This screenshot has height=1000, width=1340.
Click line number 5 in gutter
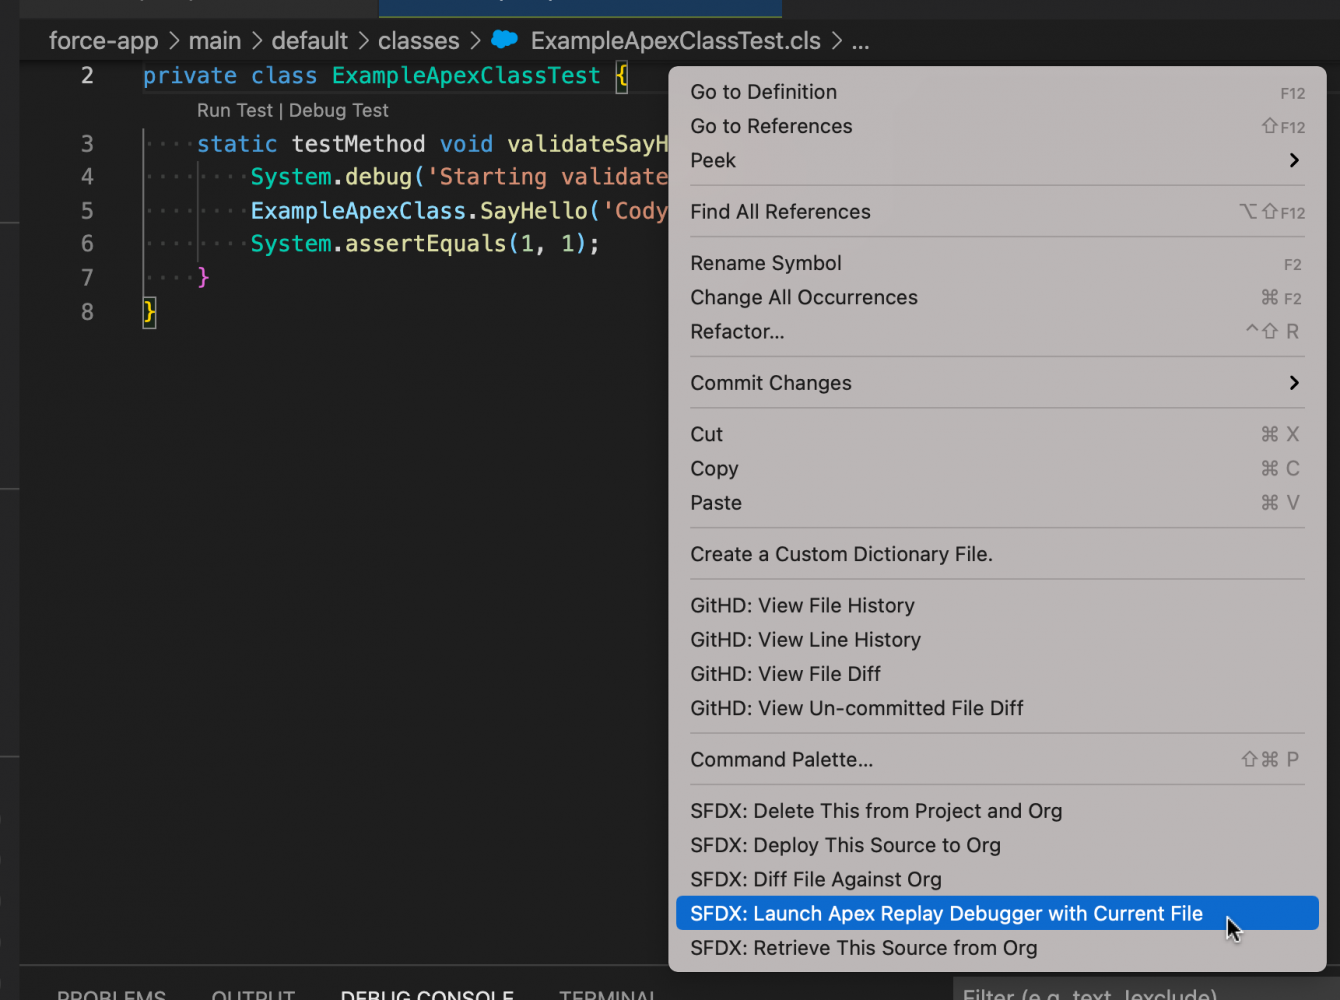[87, 210]
